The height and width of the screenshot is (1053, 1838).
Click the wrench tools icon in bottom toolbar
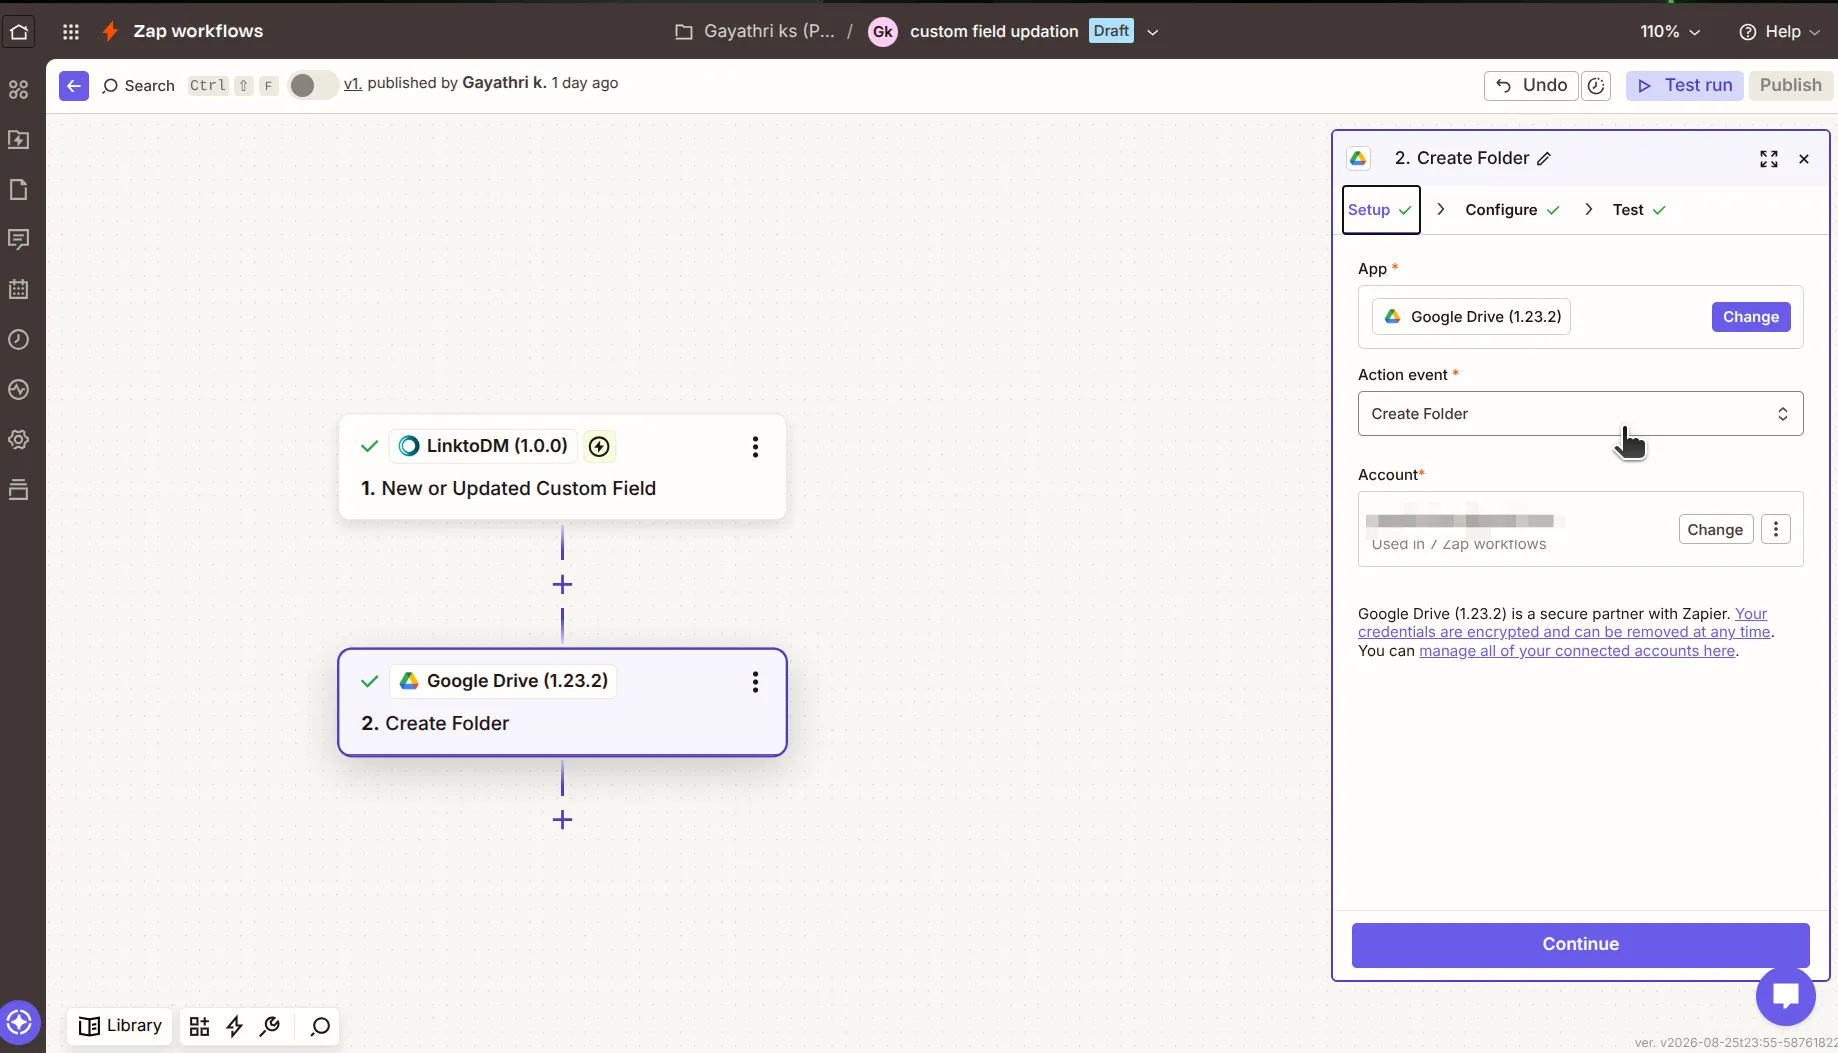click(270, 1027)
